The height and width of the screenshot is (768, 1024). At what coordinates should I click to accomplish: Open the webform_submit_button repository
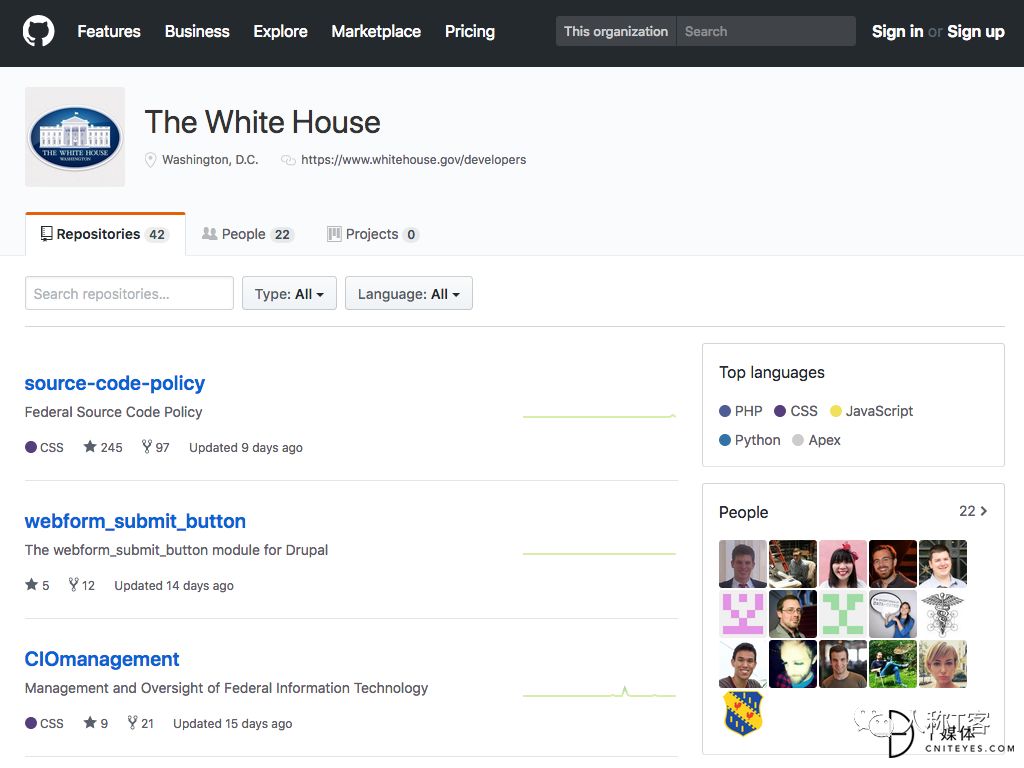point(135,521)
